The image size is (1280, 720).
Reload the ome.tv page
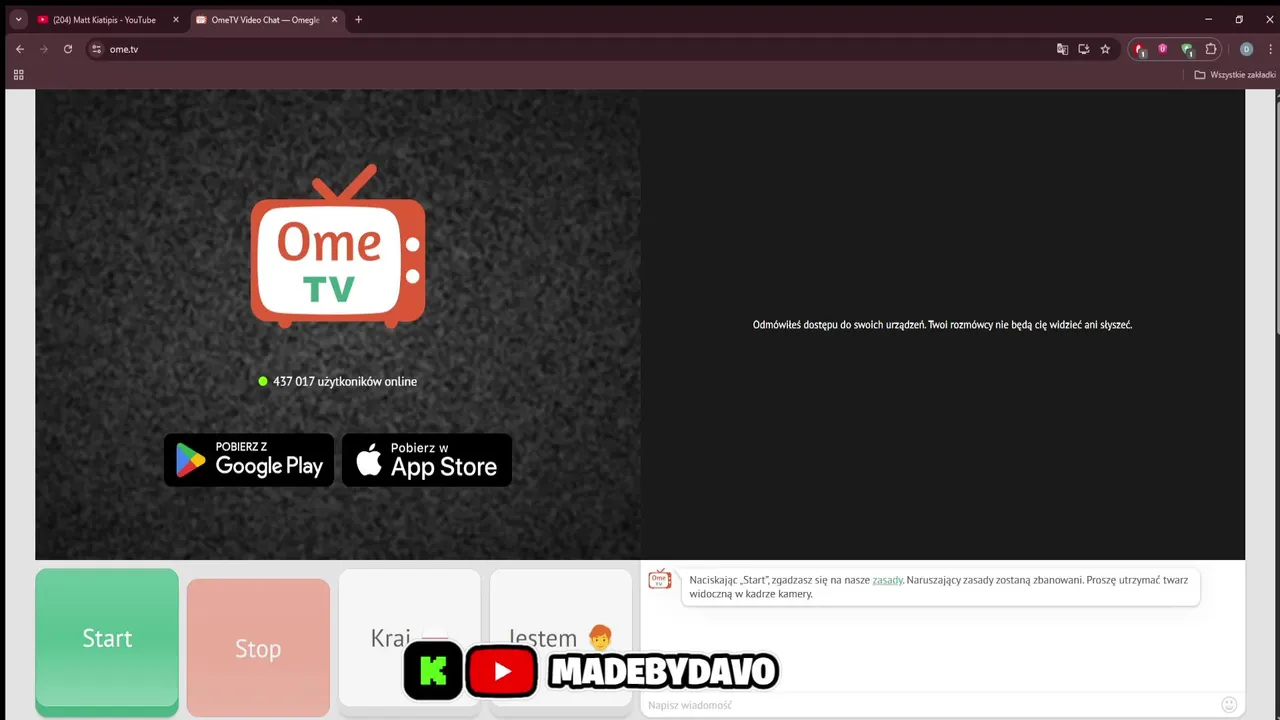pos(68,49)
